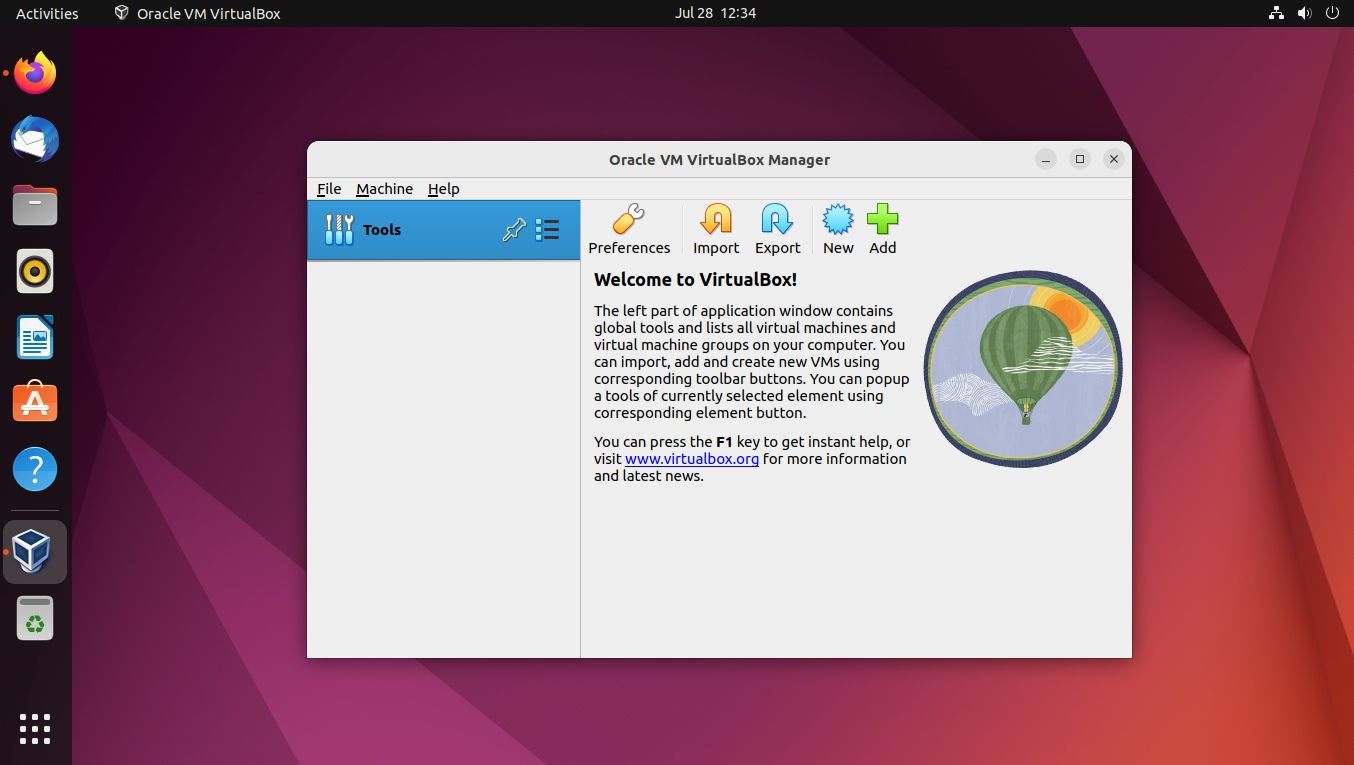The height and width of the screenshot is (765, 1354).
Task: Open Thunderbird Mail from the dock
Action: (x=35, y=139)
